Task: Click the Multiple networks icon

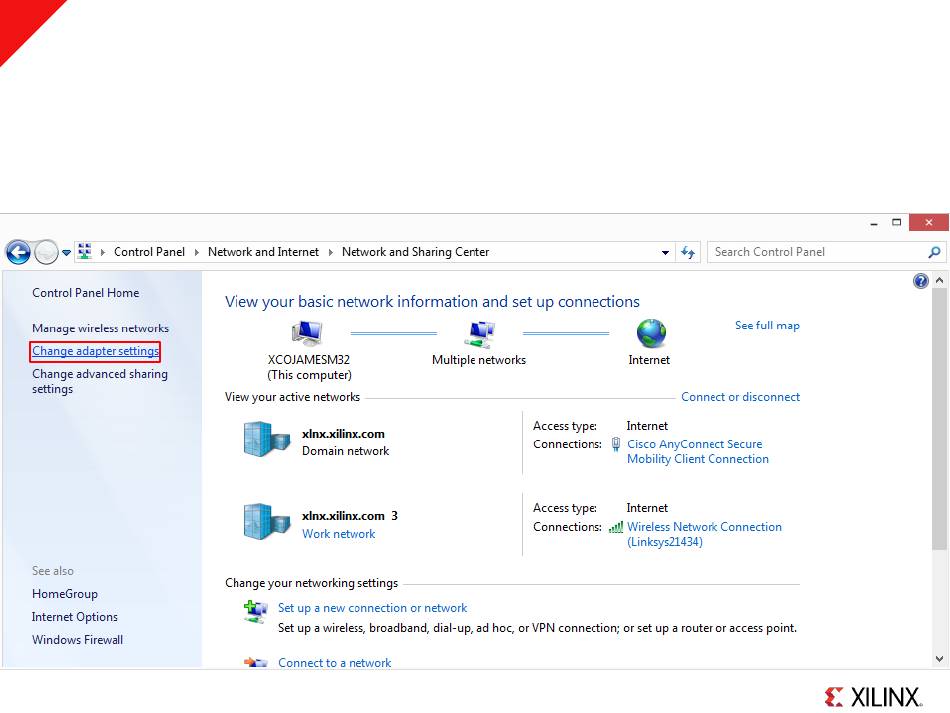Action: [480, 334]
